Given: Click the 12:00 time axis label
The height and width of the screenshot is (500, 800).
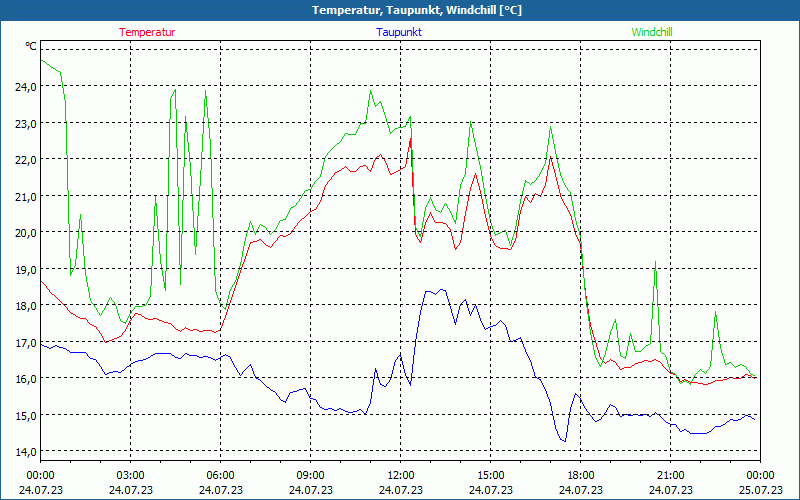Looking at the screenshot, I should coord(401,476).
